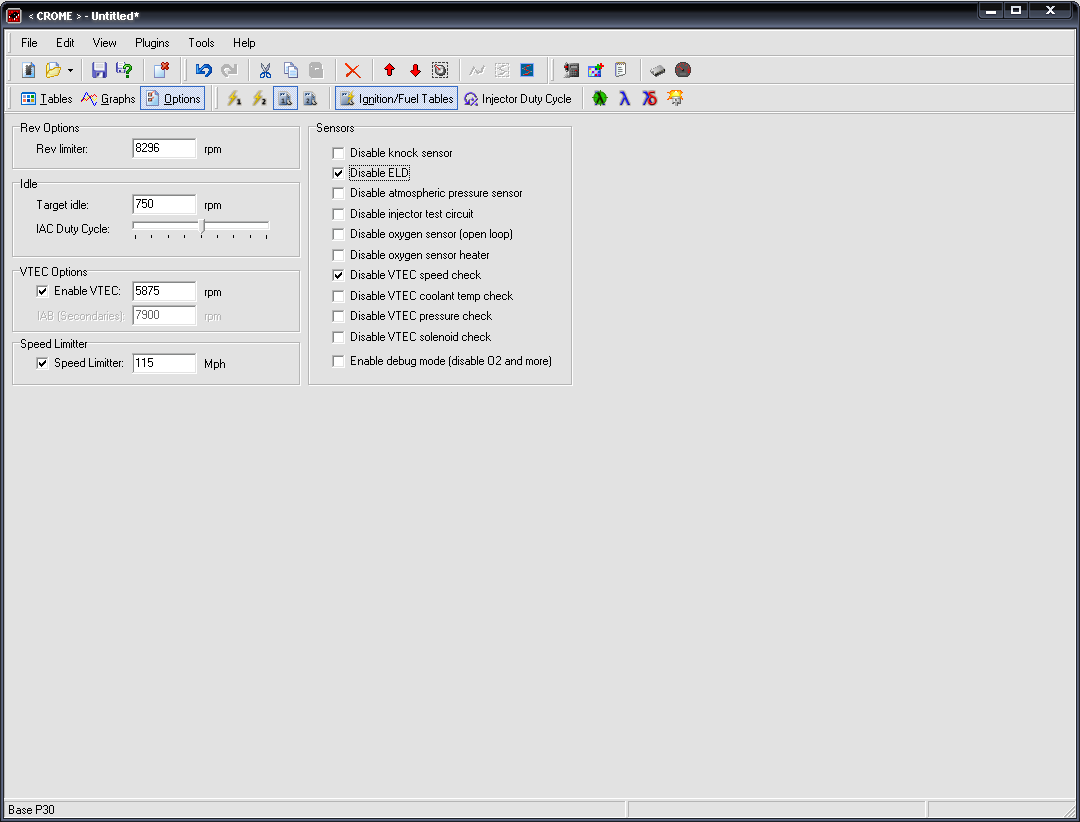Screen dimensions: 1080x822
Task: Click the Save (floppy disk) icon
Action: tap(99, 70)
